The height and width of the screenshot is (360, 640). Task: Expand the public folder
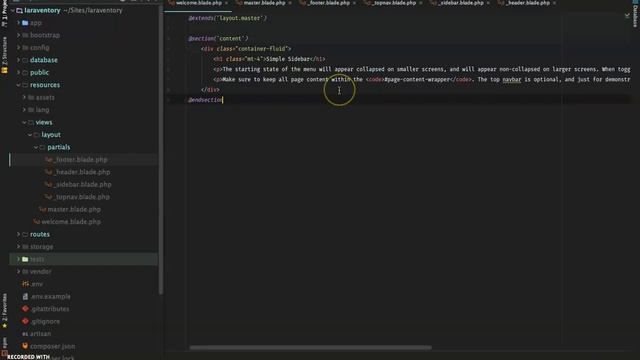point(18,72)
